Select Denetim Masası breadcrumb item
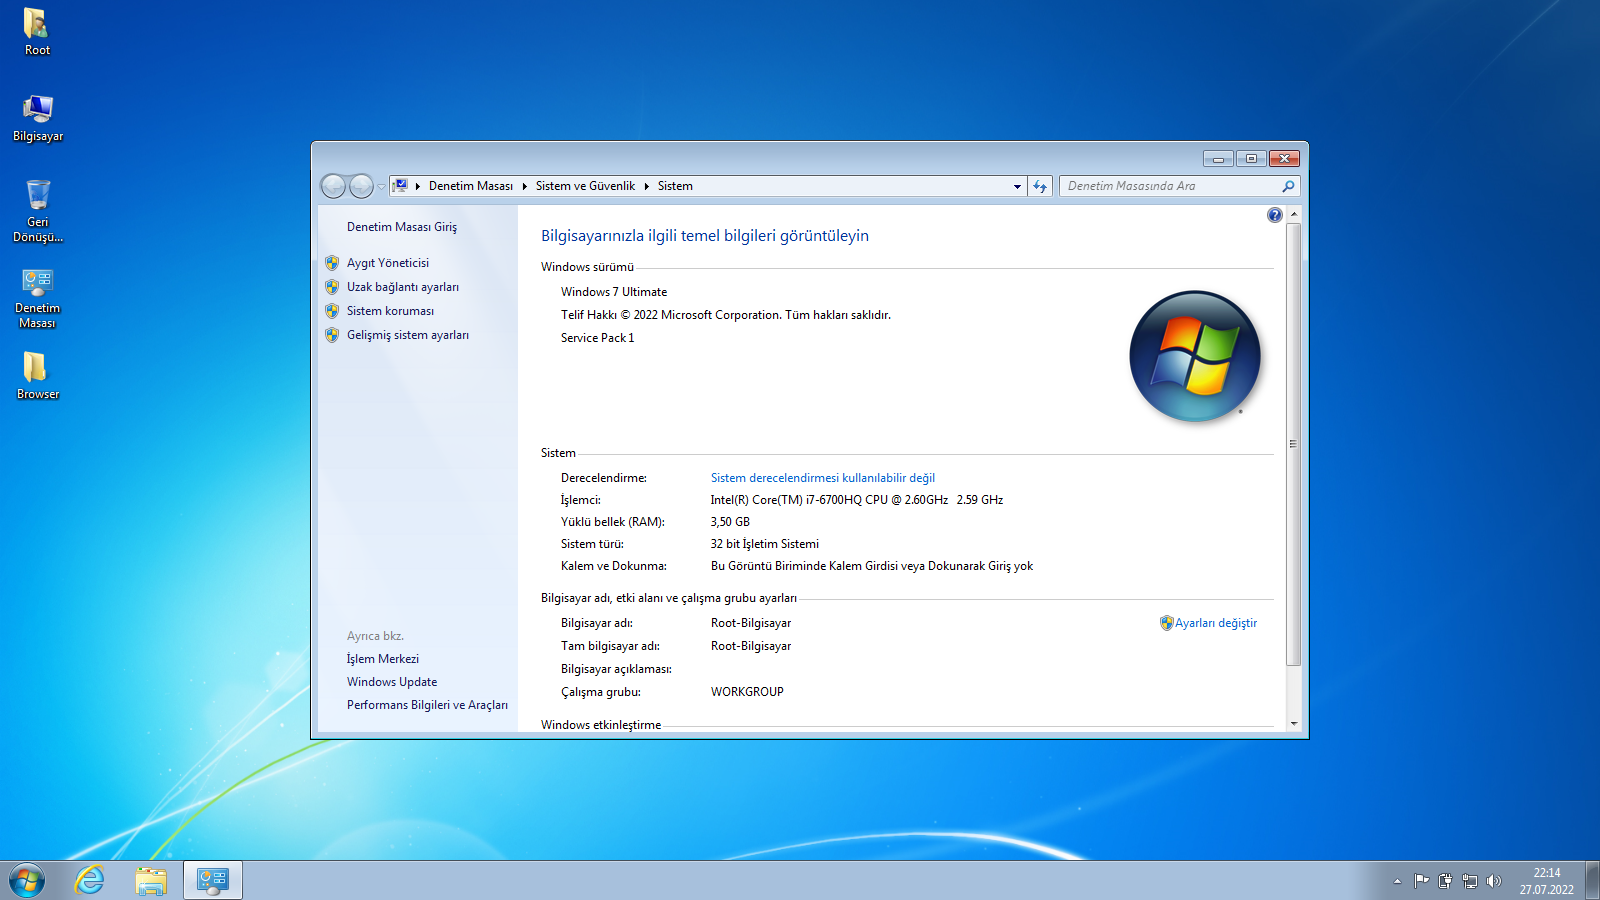The image size is (1600, 900). (470, 186)
